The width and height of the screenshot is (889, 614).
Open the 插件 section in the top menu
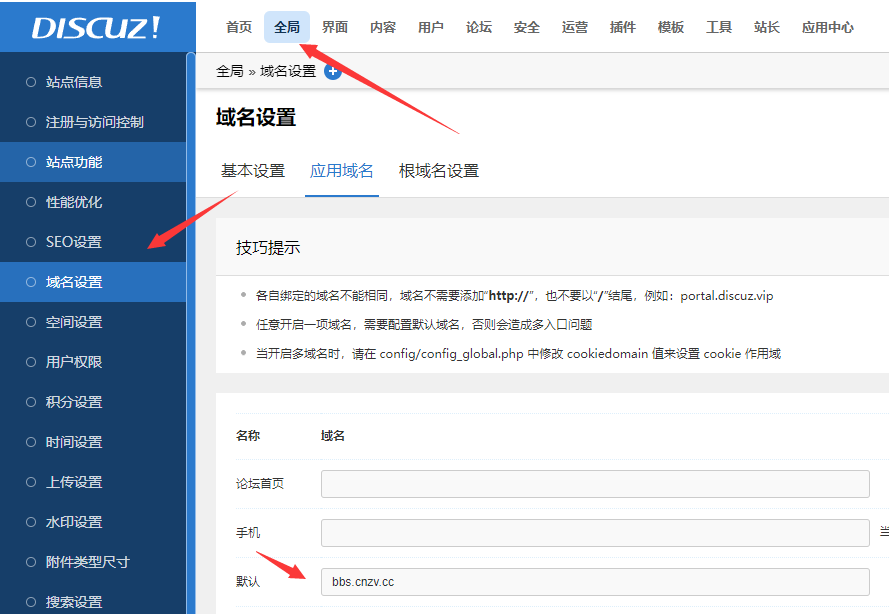pyautogui.click(x=623, y=27)
